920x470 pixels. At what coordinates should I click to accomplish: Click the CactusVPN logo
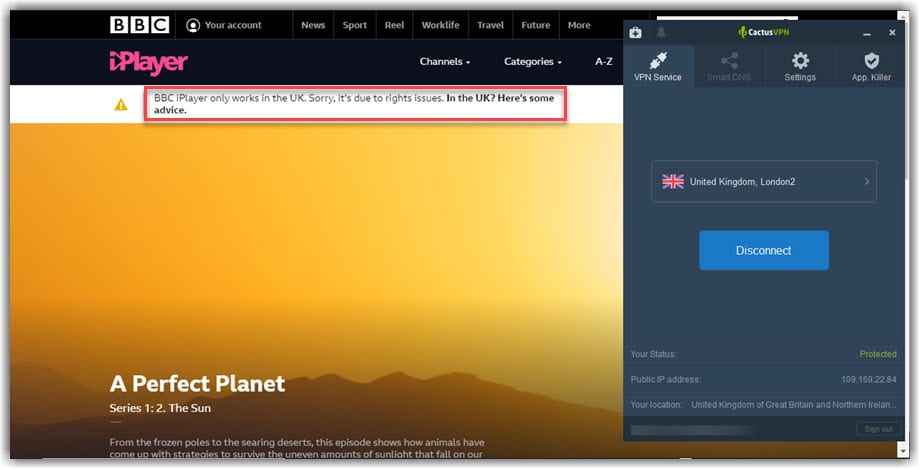pos(763,32)
